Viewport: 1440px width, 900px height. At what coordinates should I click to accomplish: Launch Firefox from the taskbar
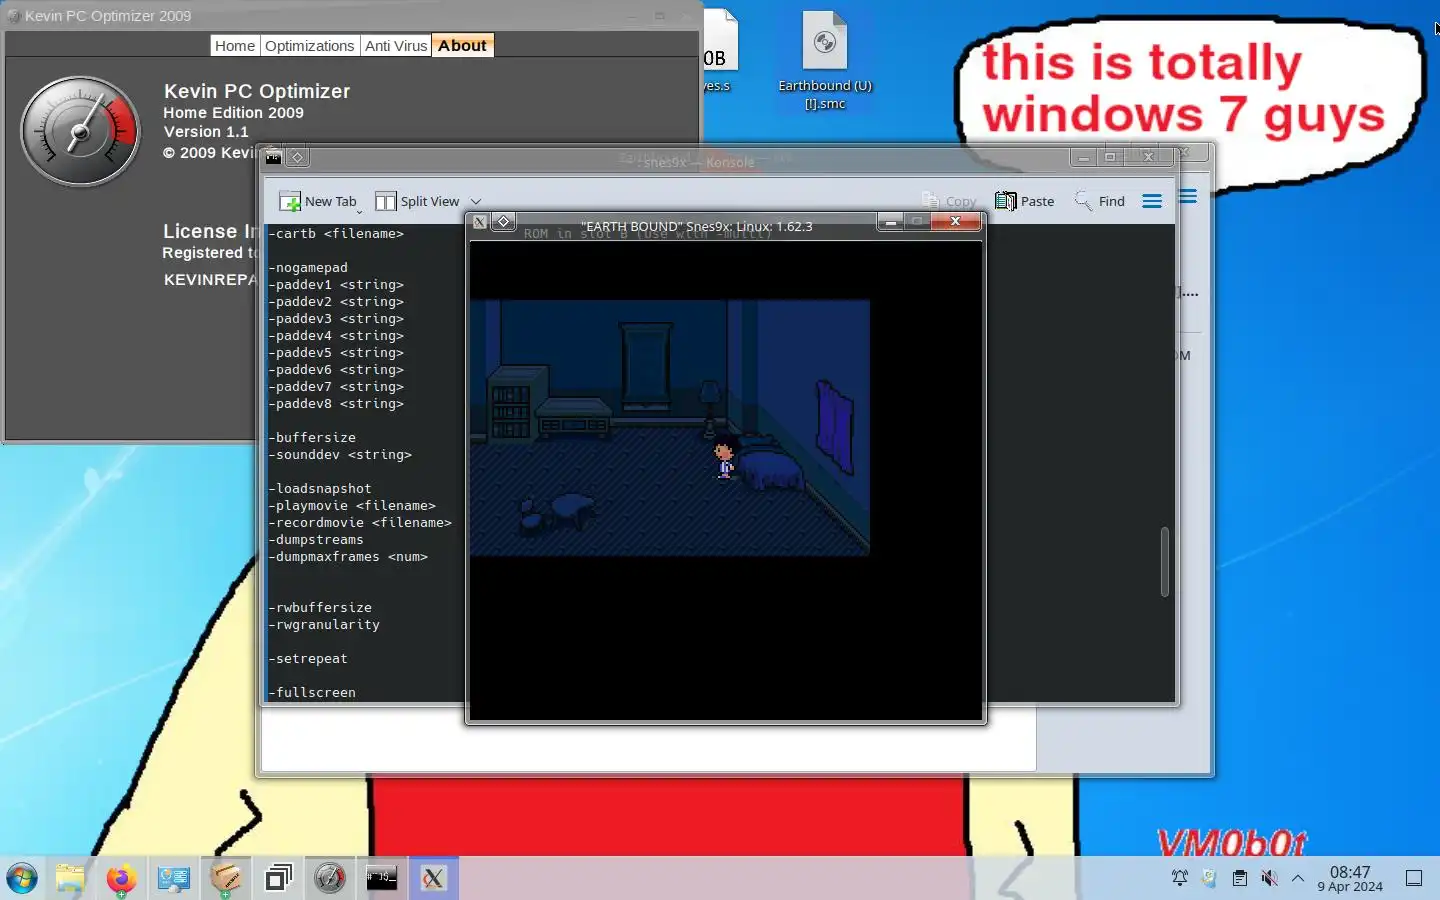pos(121,878)
